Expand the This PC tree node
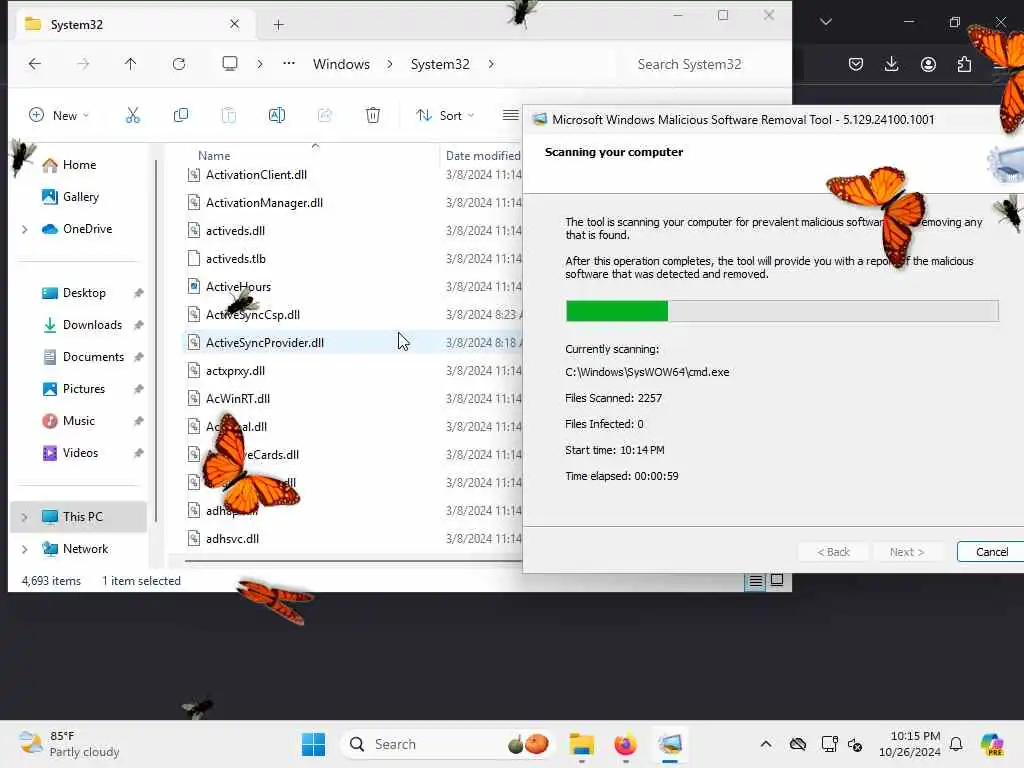The width and height of the screenshot is (1024, 768). 25,517
